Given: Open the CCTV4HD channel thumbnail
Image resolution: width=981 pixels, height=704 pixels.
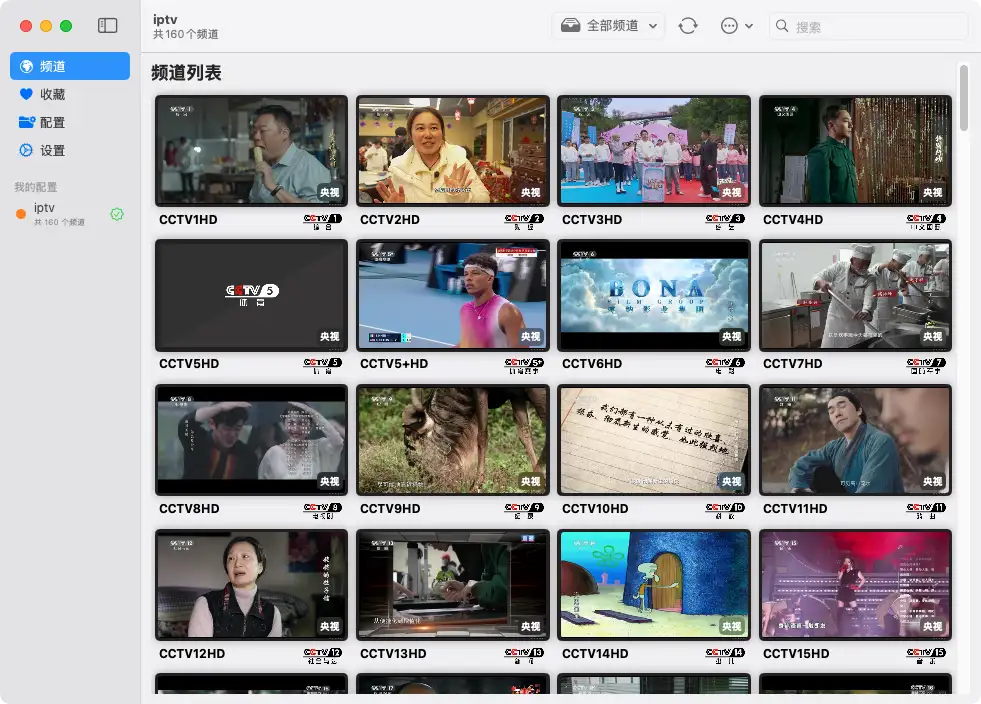Looking at the screenshot, I should pyautogui.click(x=855, y=151).
